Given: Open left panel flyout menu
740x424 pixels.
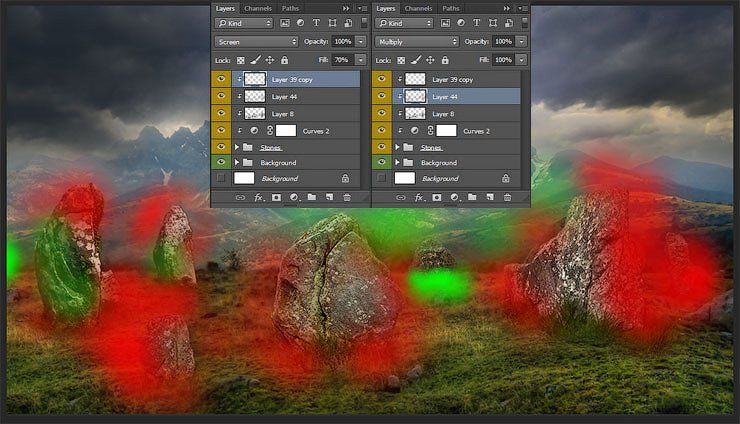Looking at the screenshot, I should [362, 8].
